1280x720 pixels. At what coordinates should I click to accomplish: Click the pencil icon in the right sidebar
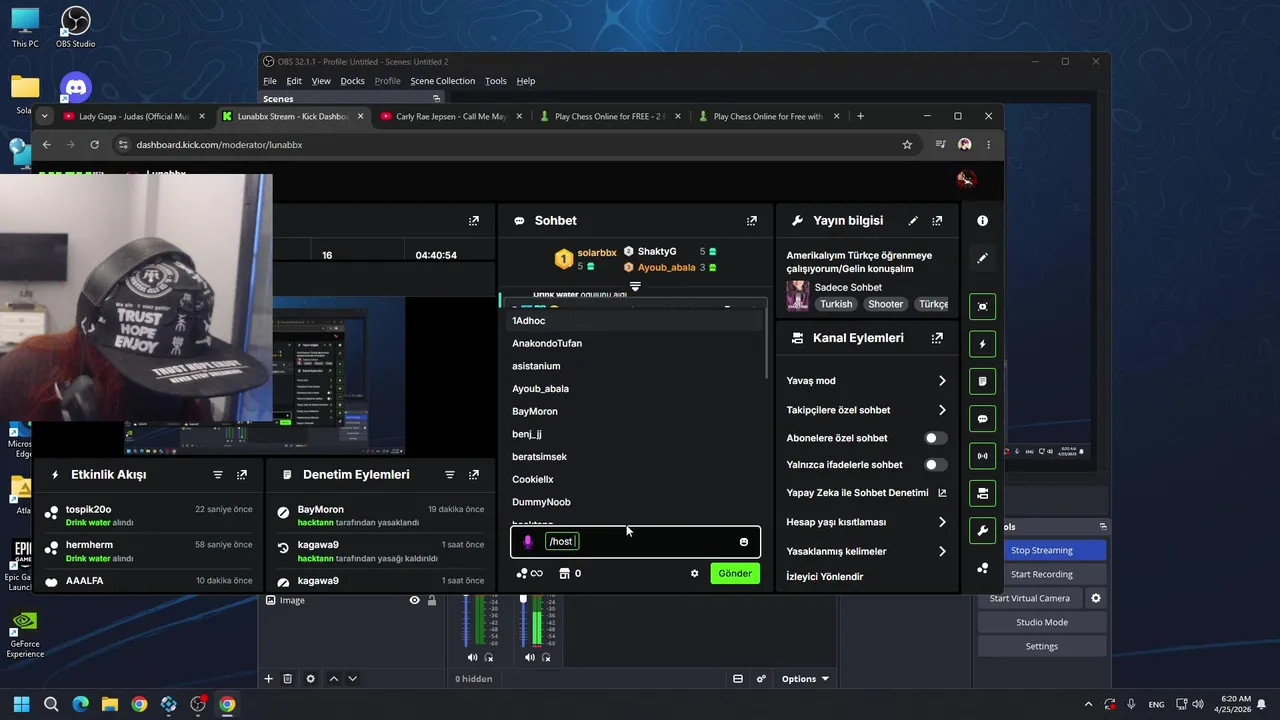pyautogui.click(x=982, y=258)
